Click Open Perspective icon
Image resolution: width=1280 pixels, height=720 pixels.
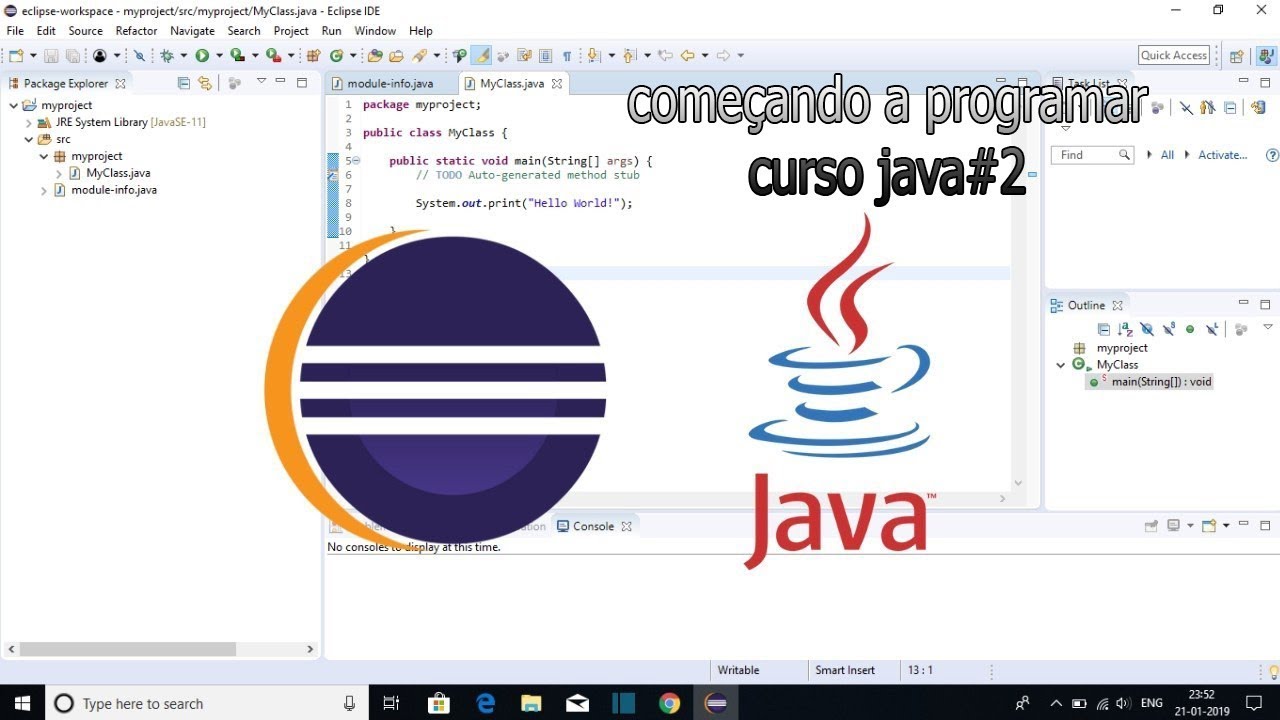coord(1236,56)
